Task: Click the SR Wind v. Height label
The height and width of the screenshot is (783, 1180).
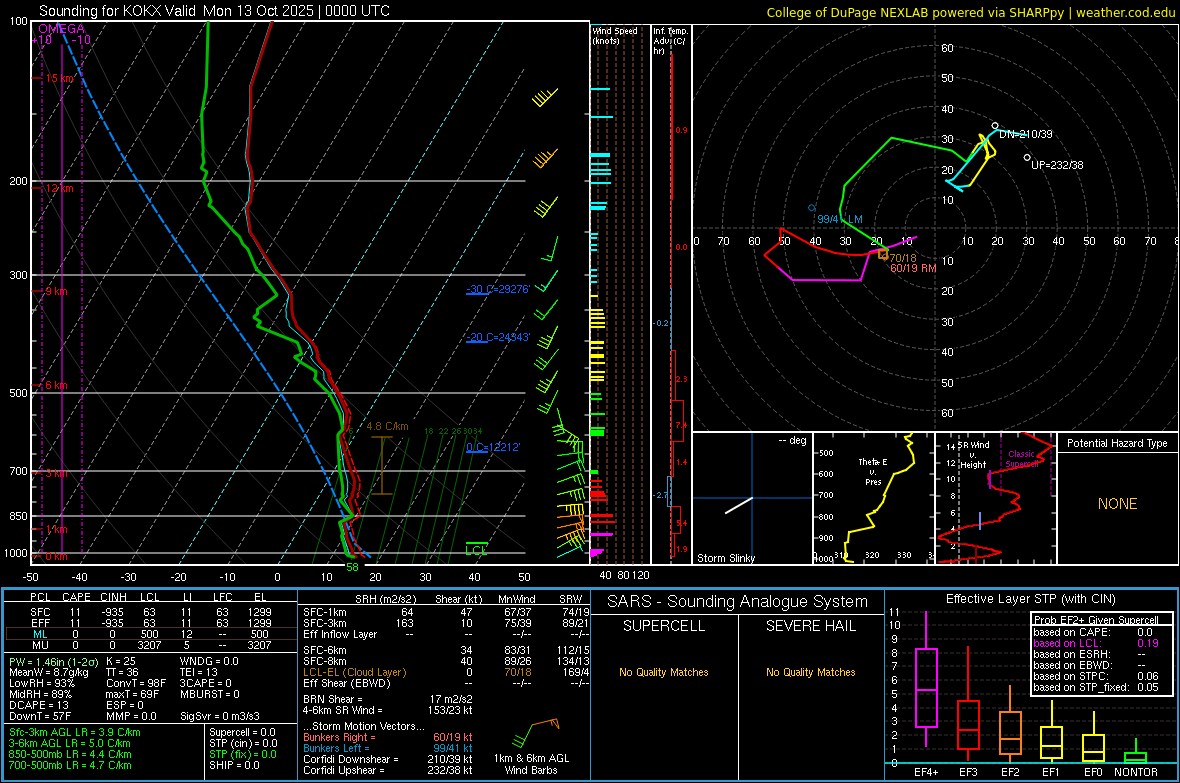Action: (973, 455)
